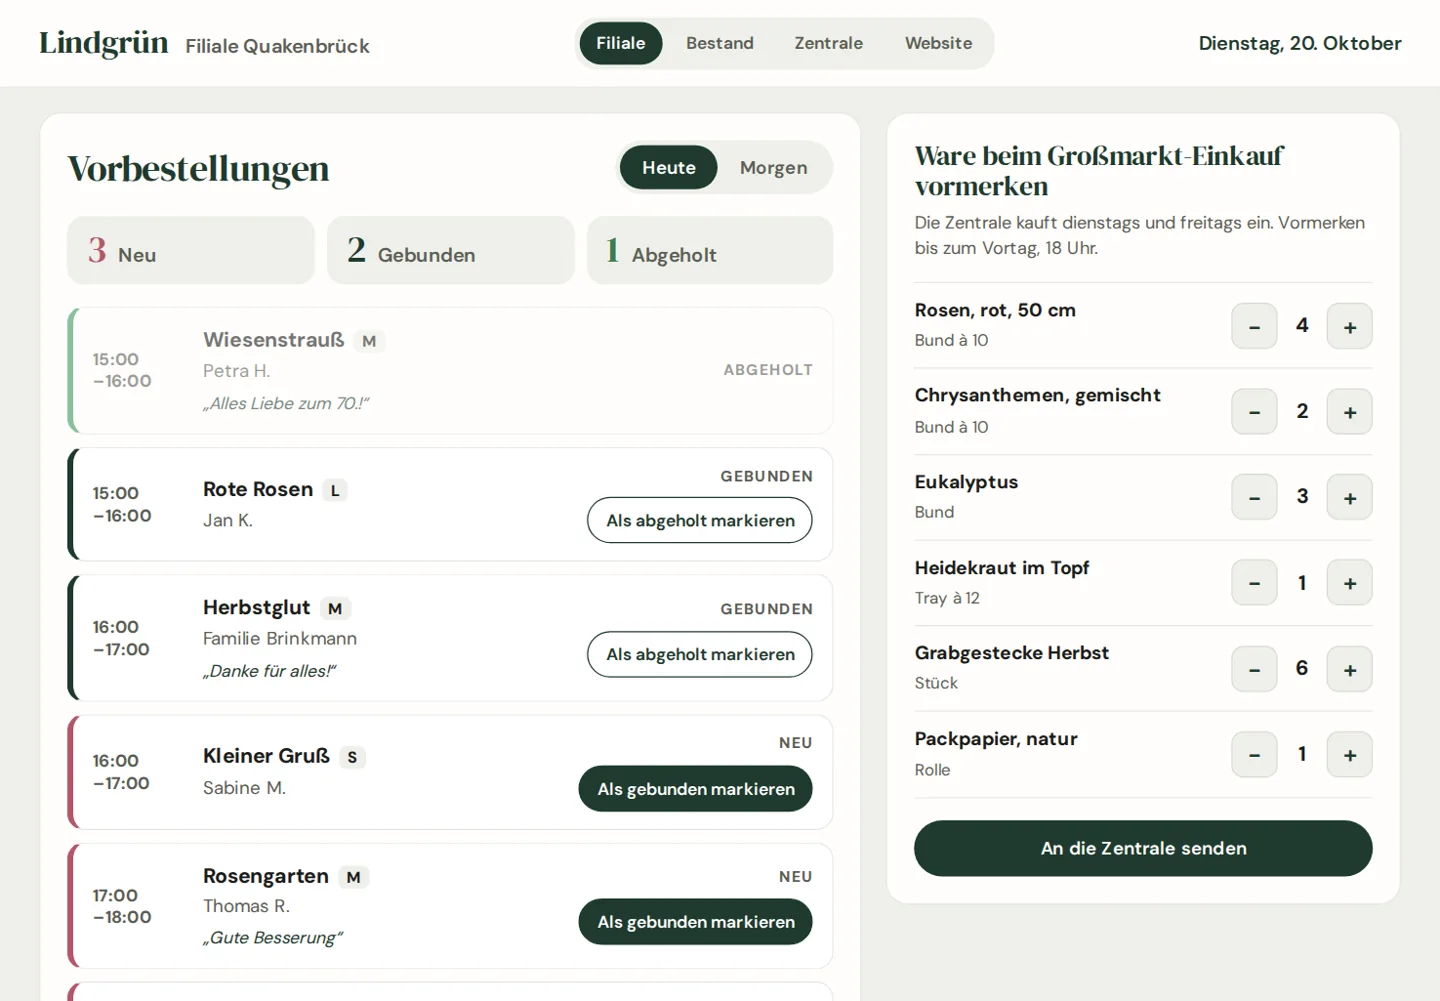
Task: Lower Grabgestecke Herbst quantity
Action: click(x=1254, y=669)
